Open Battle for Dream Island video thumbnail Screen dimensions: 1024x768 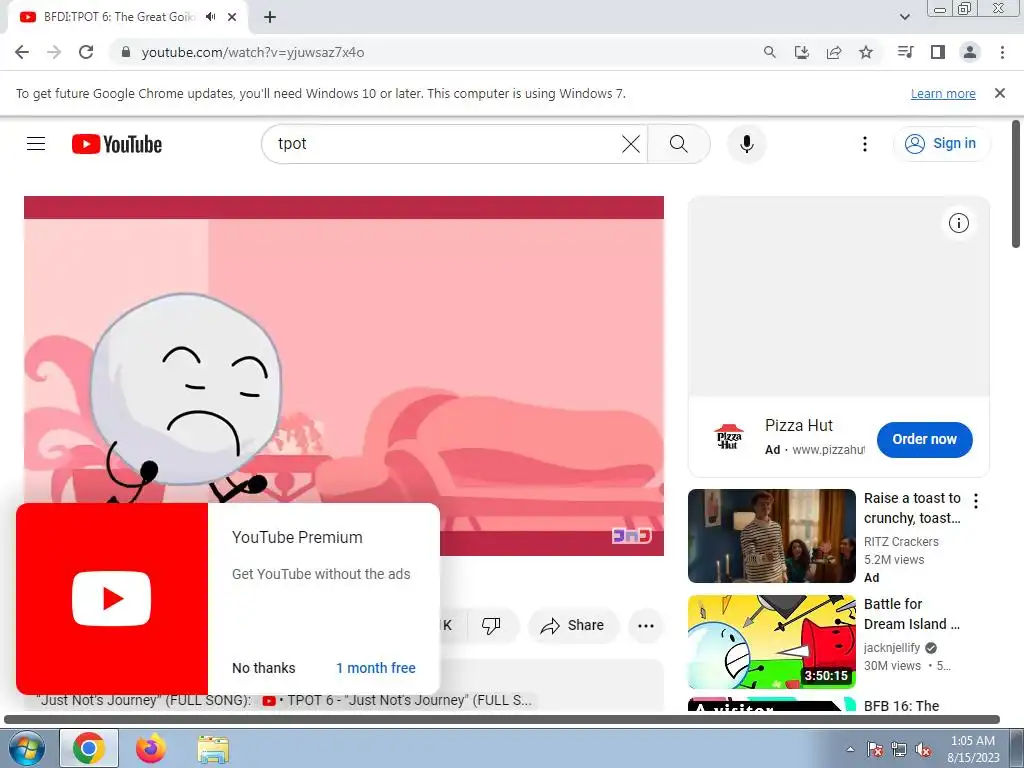[x=771, y=641]
